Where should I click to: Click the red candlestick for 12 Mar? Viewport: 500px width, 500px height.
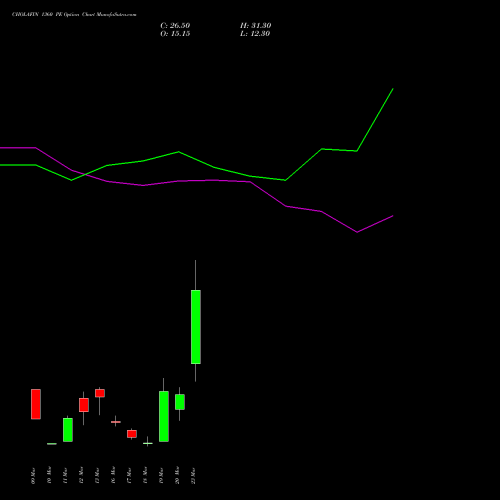tap(84, 405)
